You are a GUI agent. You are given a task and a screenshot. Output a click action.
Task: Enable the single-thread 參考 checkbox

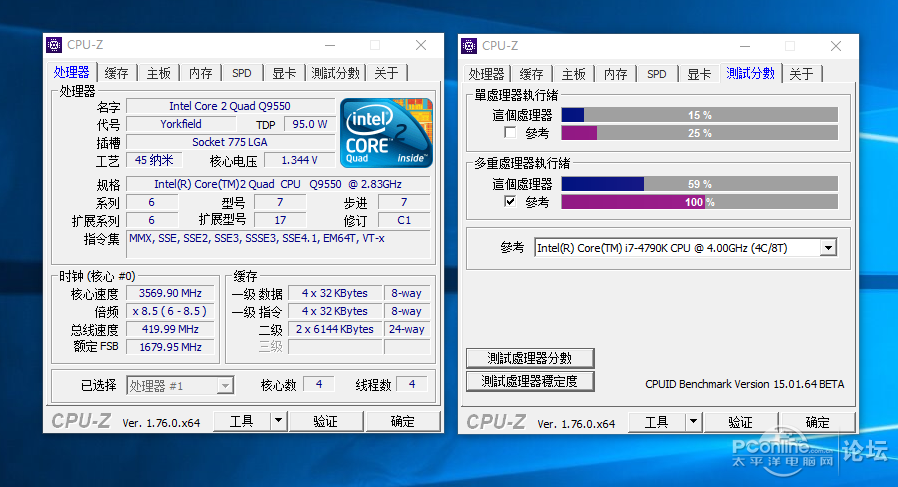510,133
